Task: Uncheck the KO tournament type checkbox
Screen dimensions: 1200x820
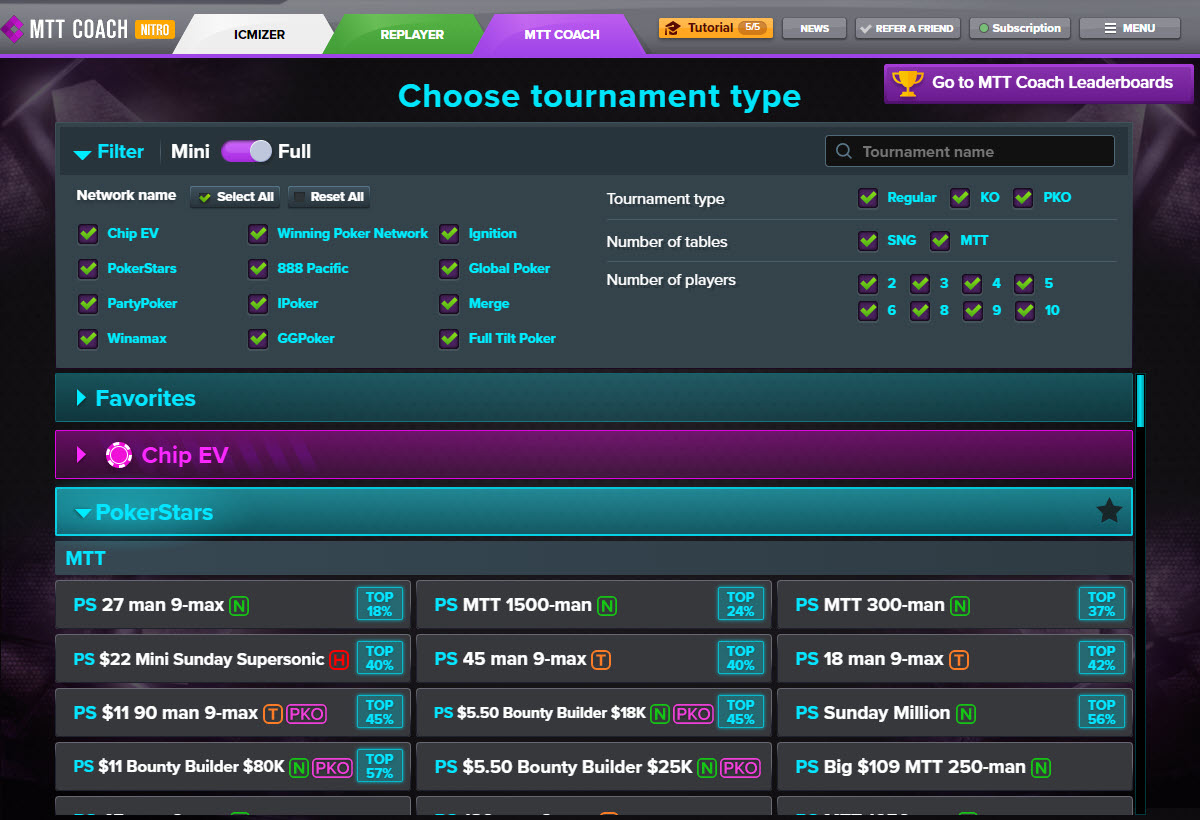Action: 960,198
